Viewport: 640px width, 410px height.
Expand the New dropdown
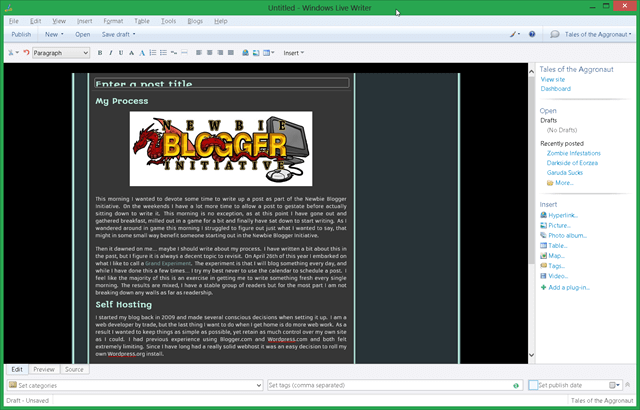pyautogui.click(x=54, y=34)
